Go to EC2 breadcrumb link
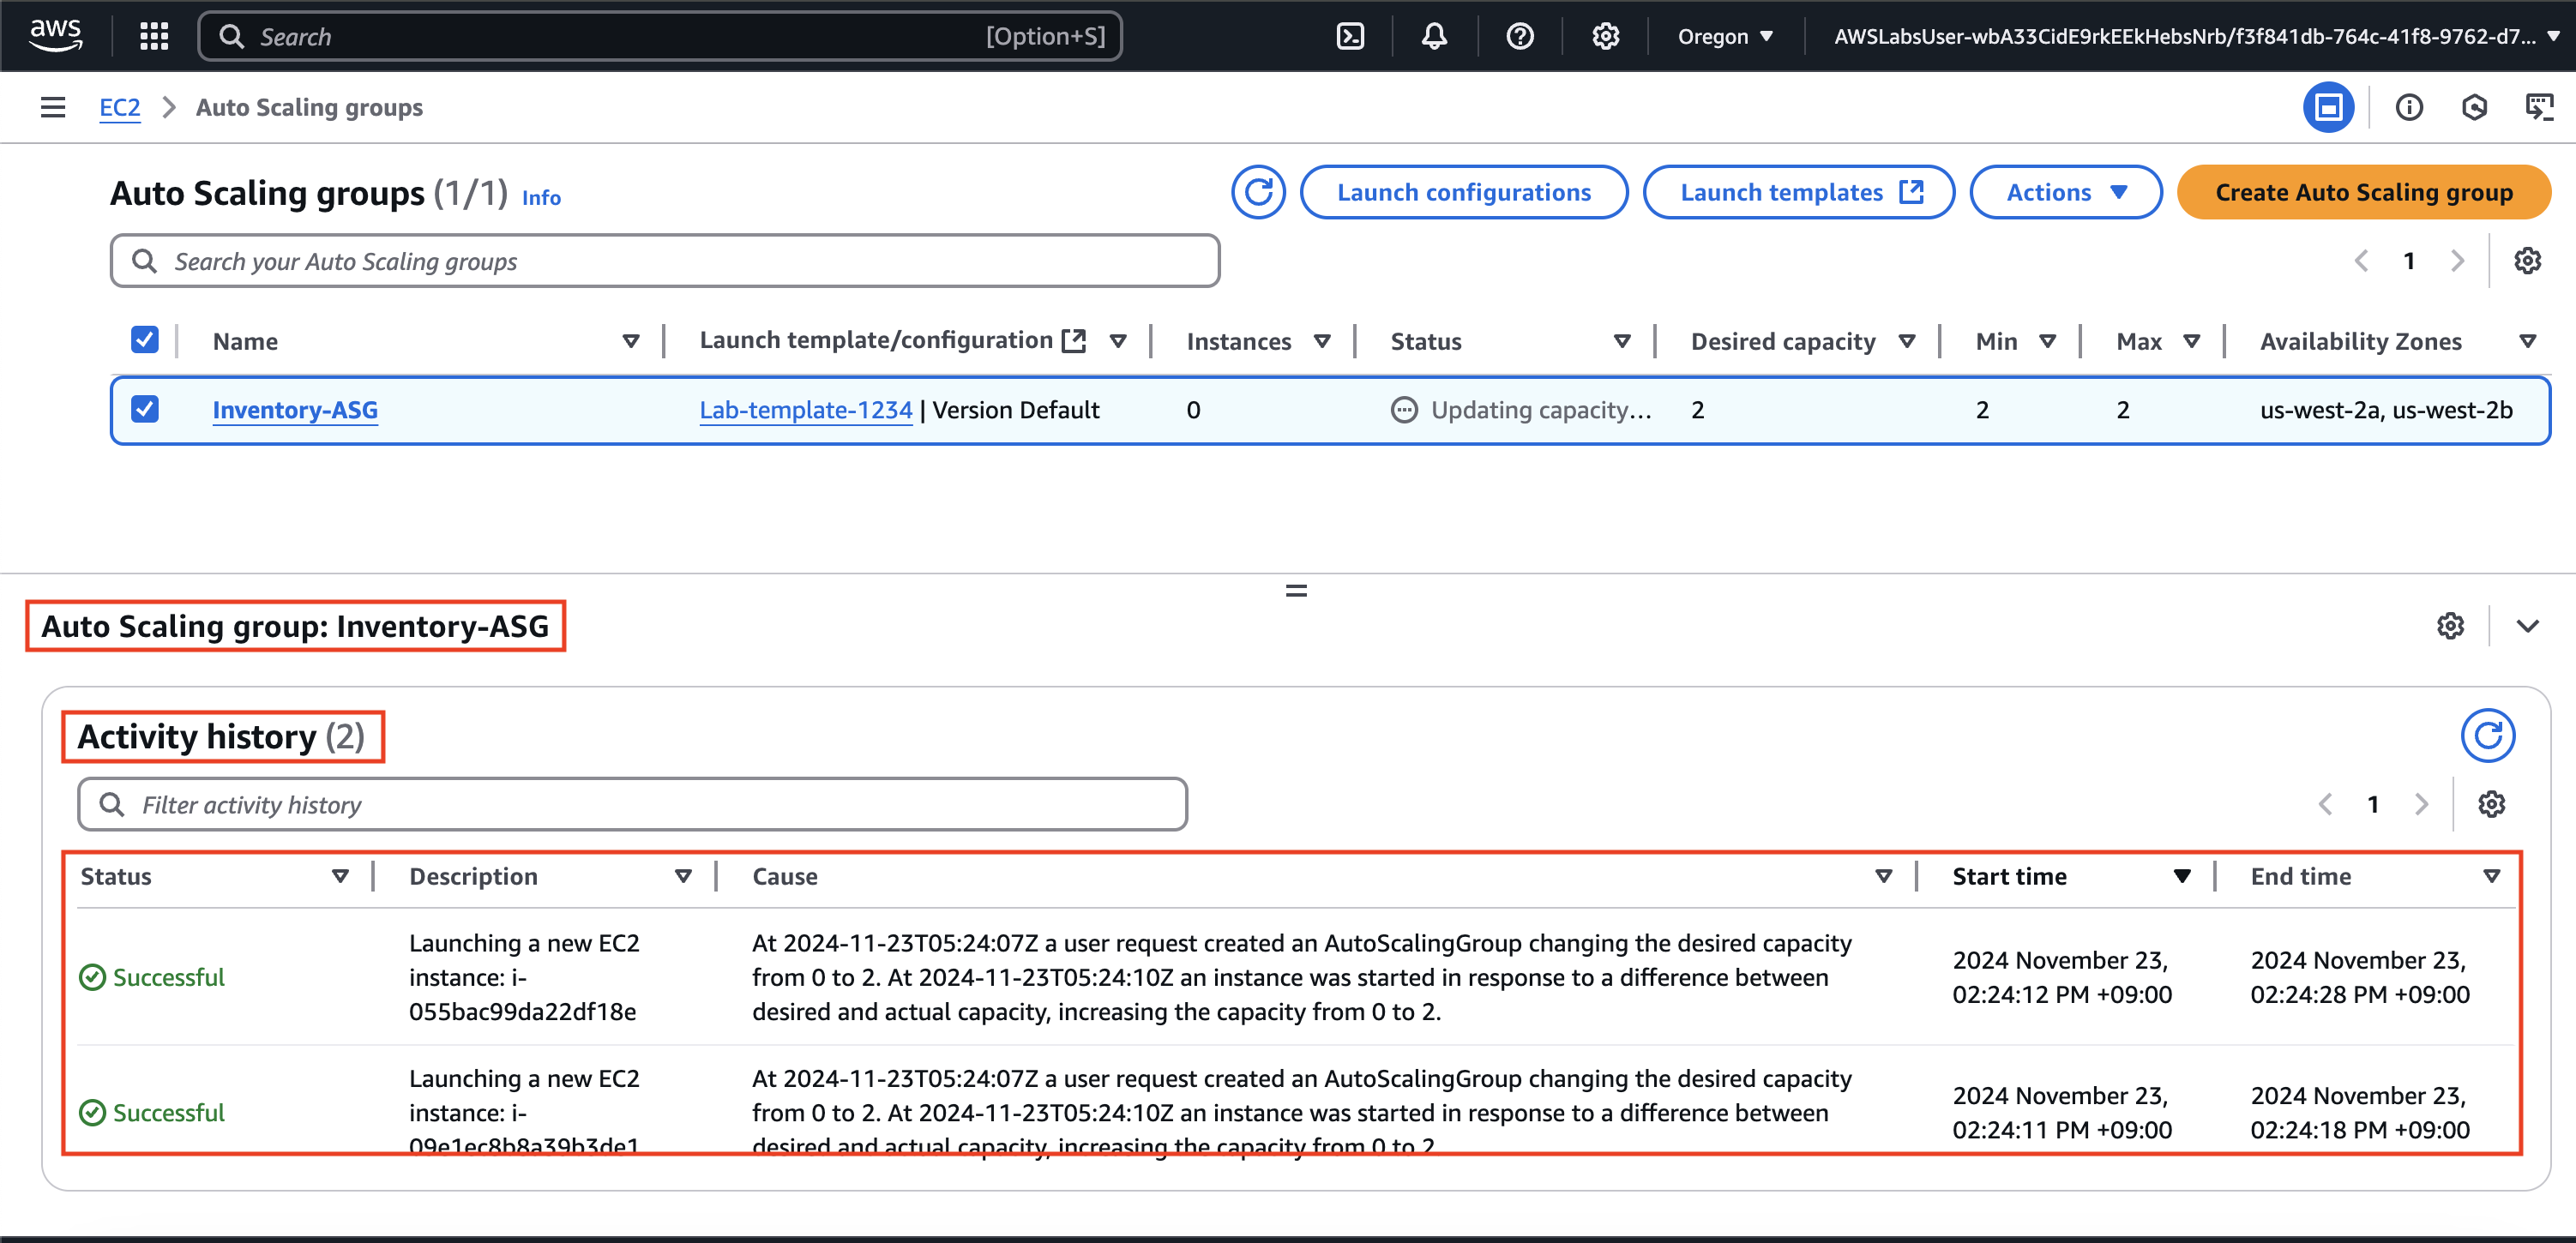This screenshot has width=2576, height=1243. [x=119, y=107]
